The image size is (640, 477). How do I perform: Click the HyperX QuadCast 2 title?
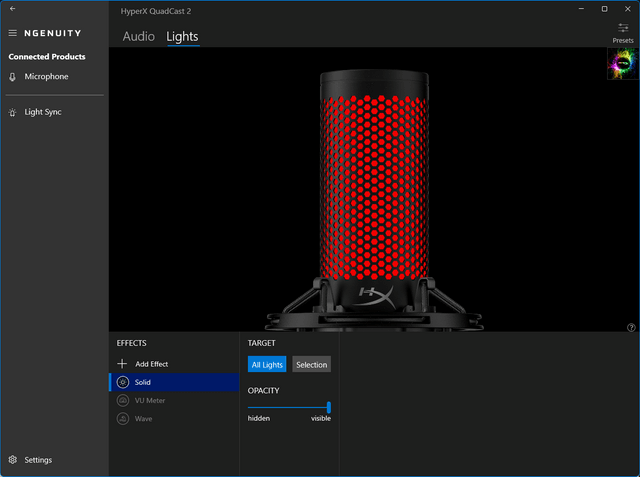coord(156,11)
